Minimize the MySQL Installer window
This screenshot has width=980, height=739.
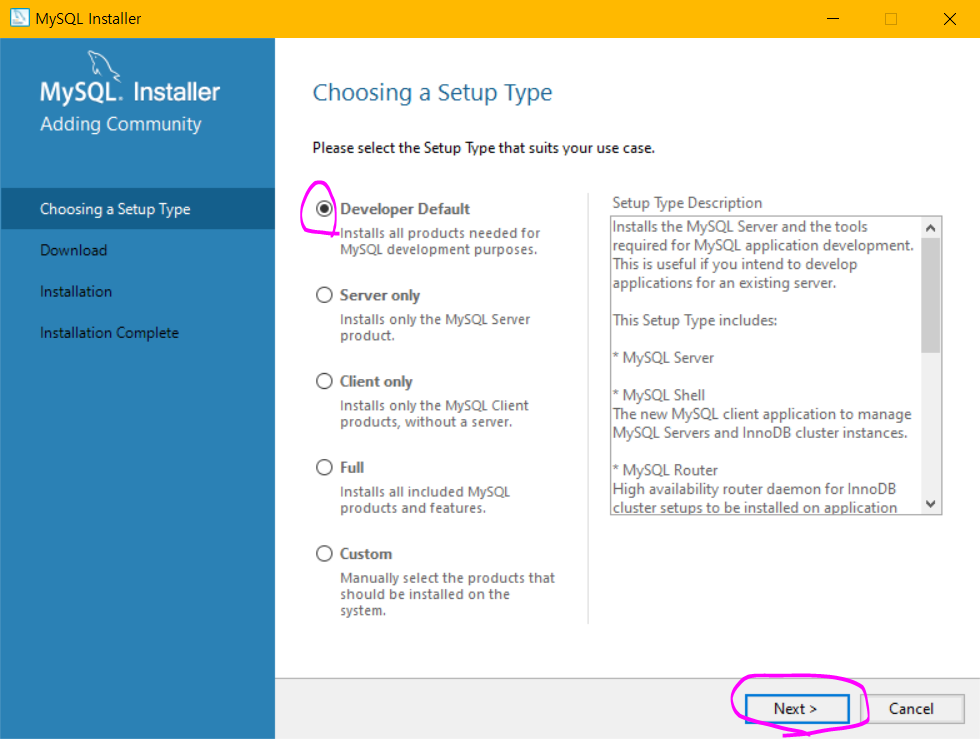832,19
